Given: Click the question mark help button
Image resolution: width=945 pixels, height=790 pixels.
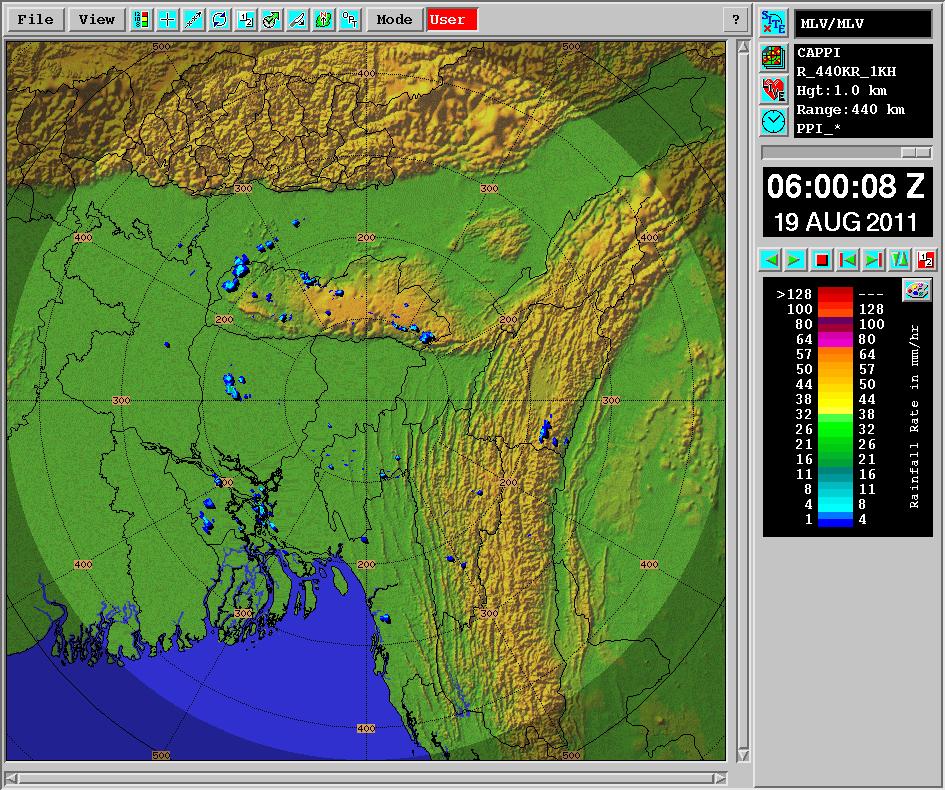Looking at the screenshot, I should click(x=735, y=19).
